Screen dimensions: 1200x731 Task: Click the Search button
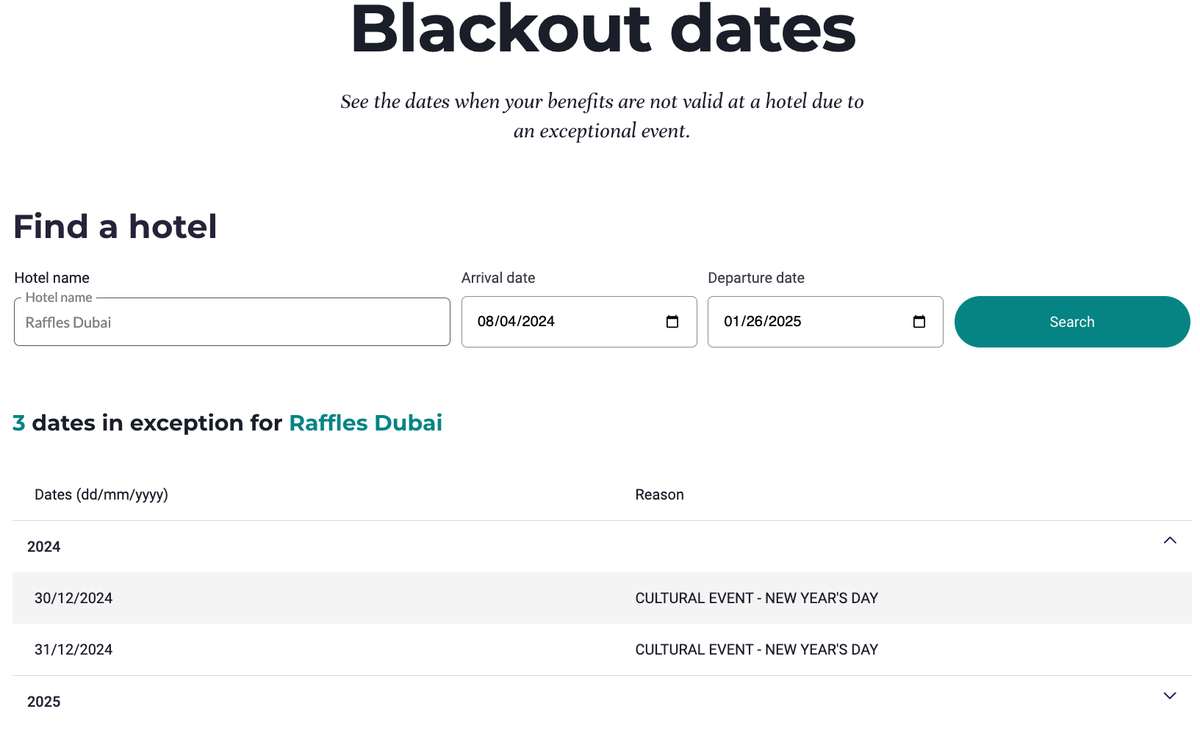(1071, 321)
